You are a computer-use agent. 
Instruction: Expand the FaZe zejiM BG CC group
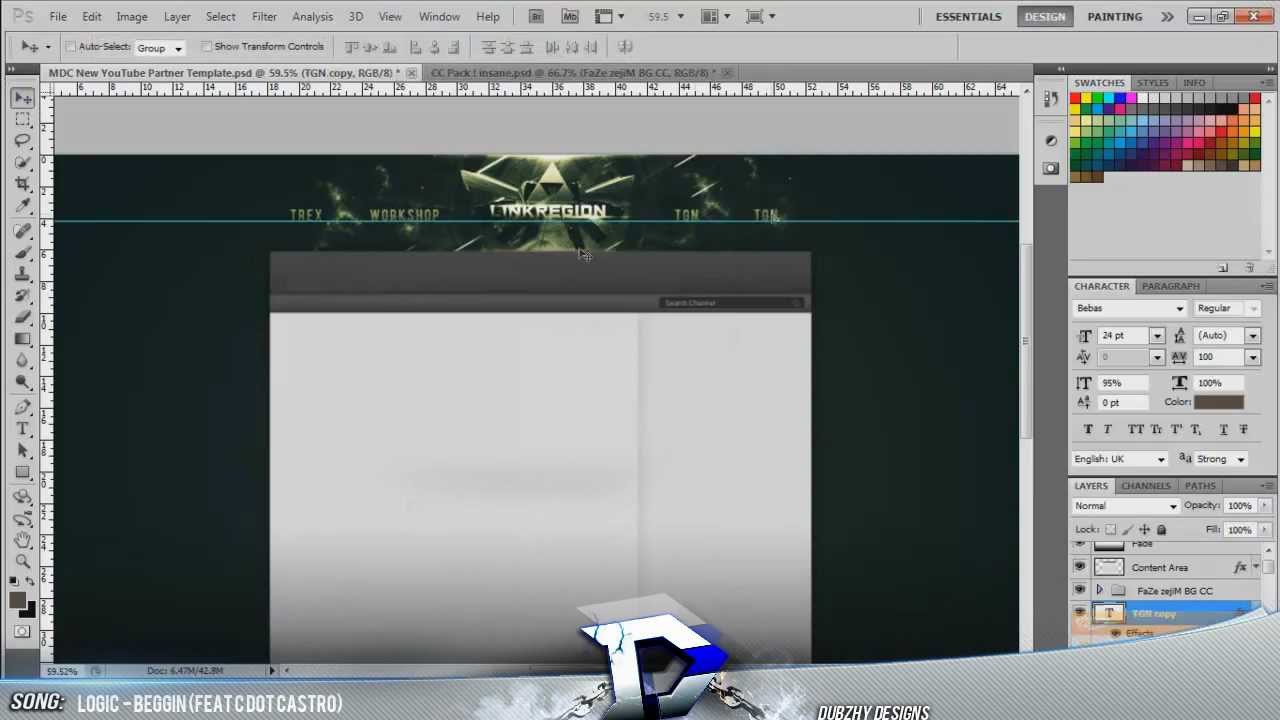coord(1100,591)
